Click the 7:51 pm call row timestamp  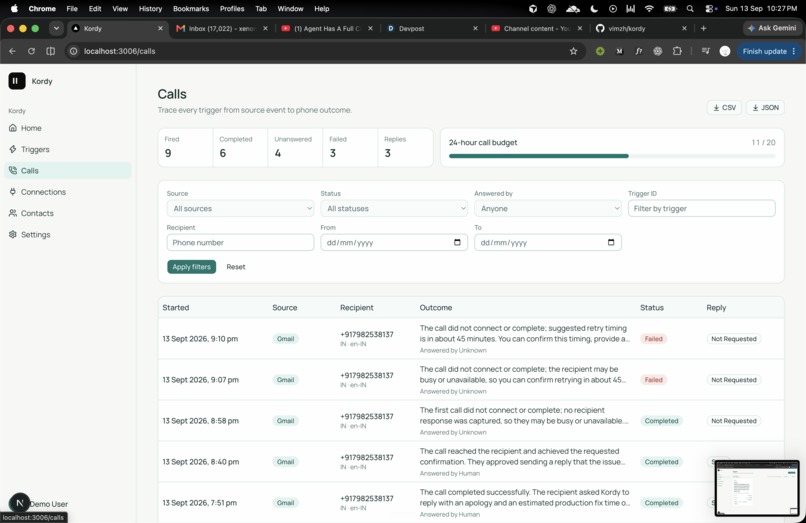[x=199, y=503]
